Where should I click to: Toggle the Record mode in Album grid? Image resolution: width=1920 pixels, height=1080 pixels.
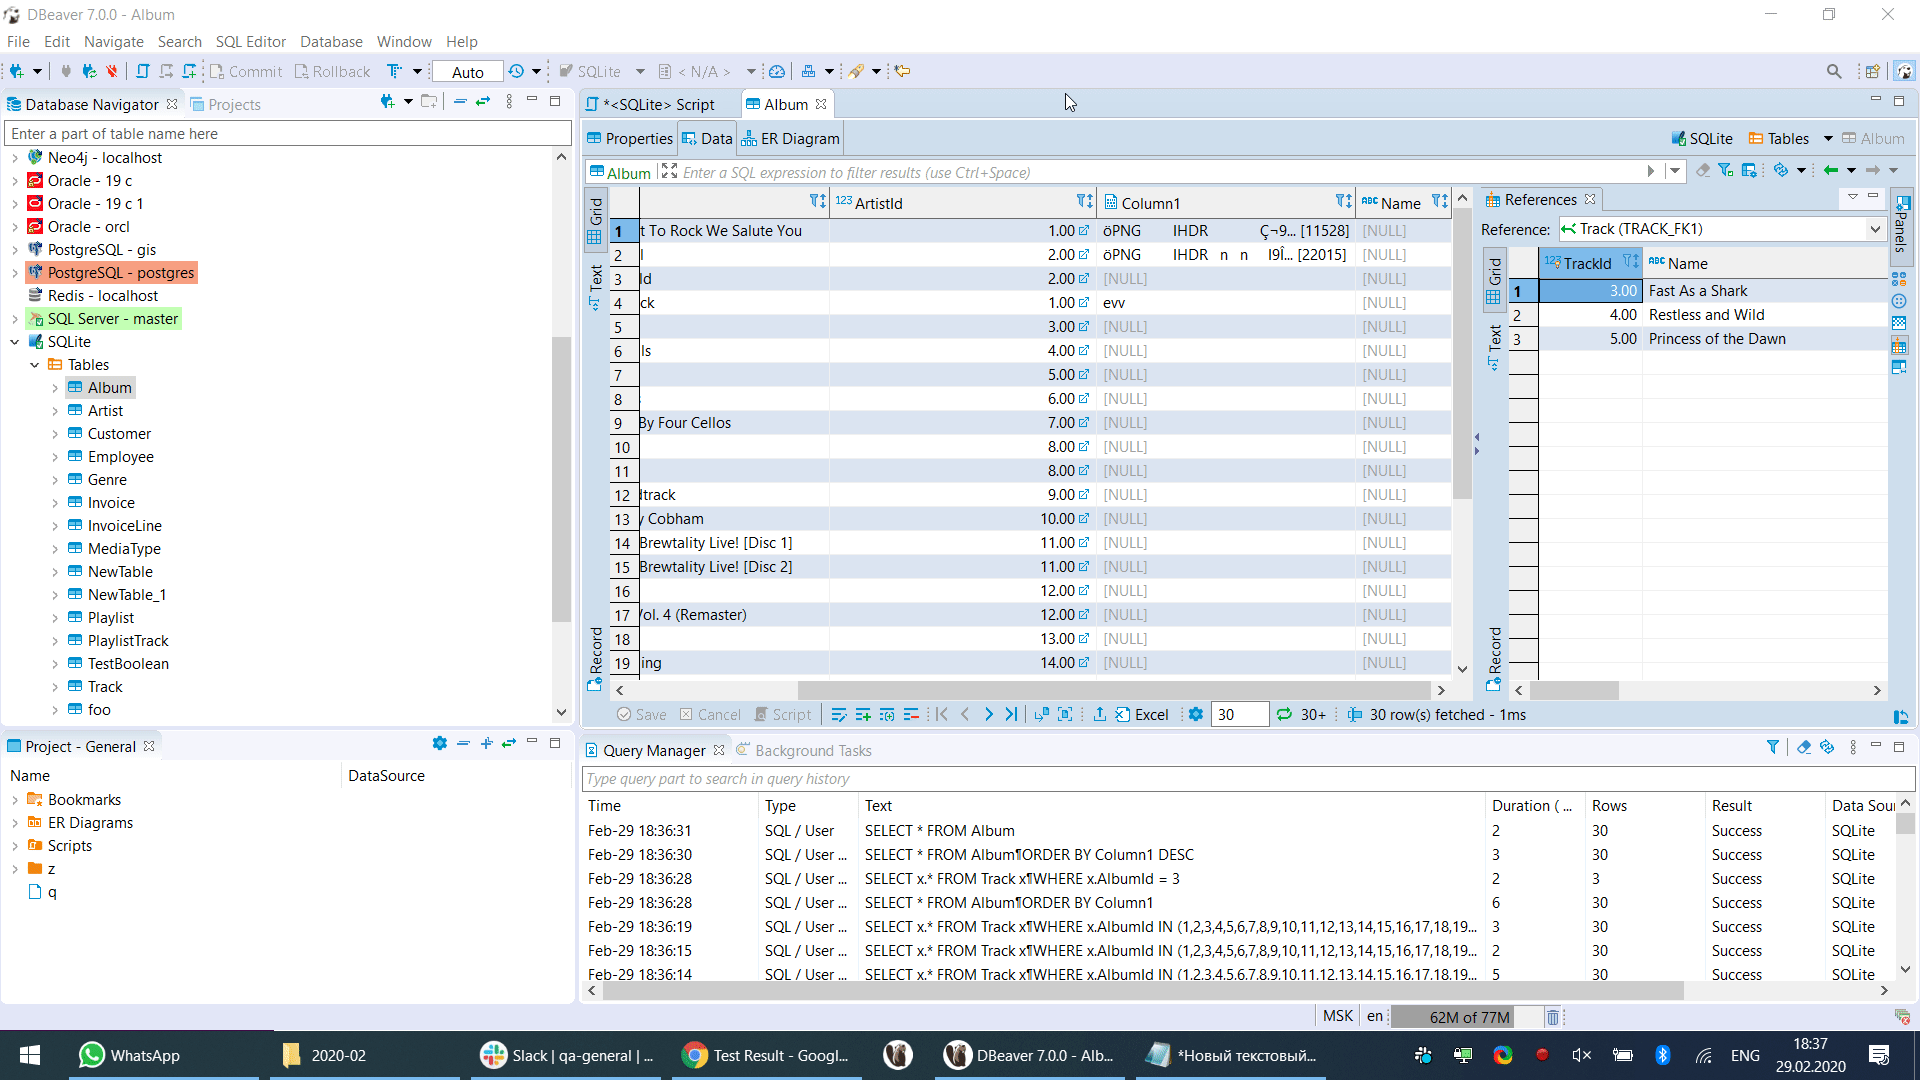596,655
